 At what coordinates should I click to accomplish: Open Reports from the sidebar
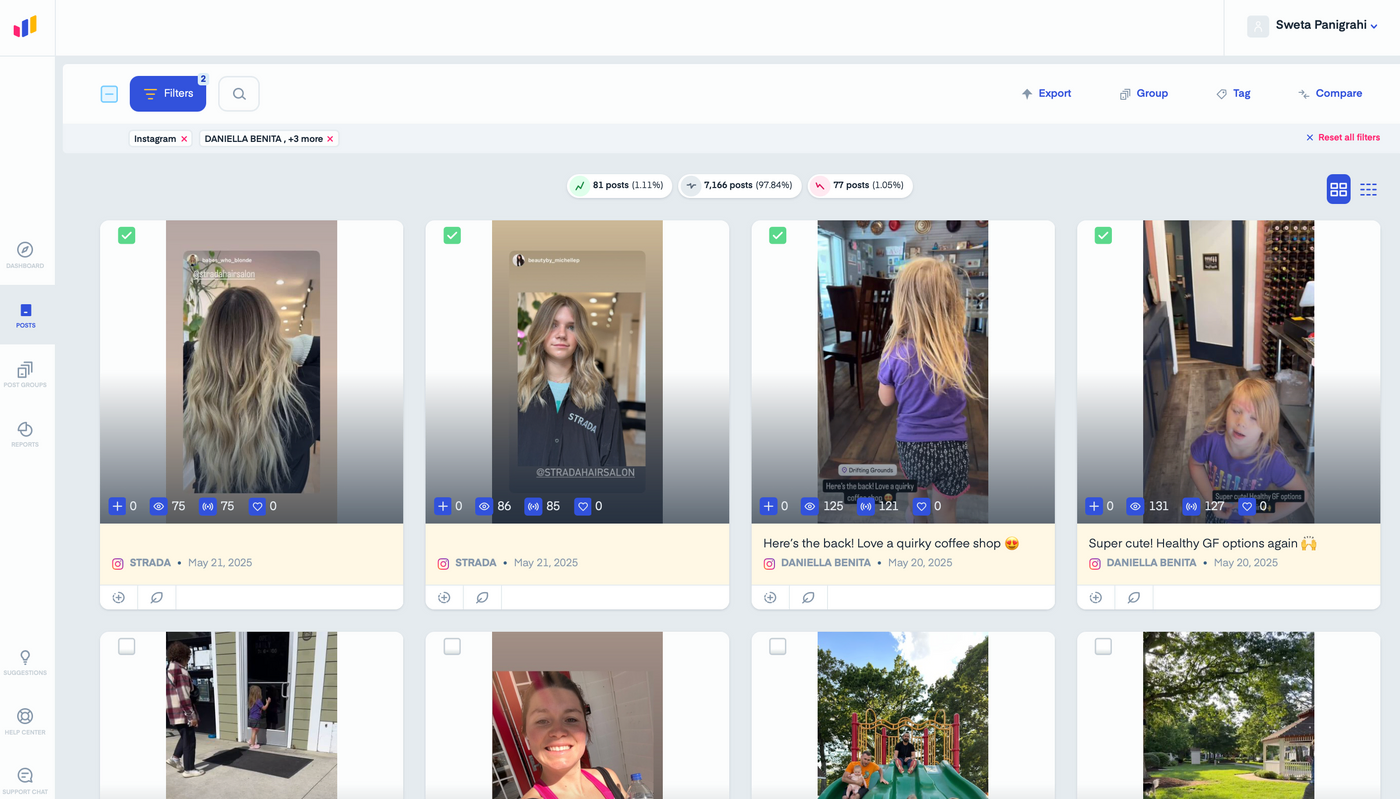pos(25,434)
